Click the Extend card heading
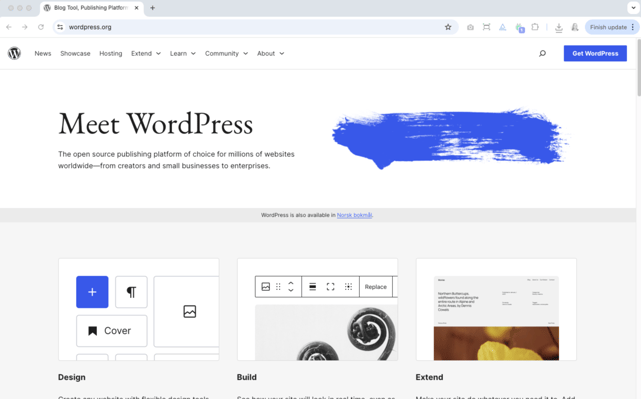 tap(429, 377)
